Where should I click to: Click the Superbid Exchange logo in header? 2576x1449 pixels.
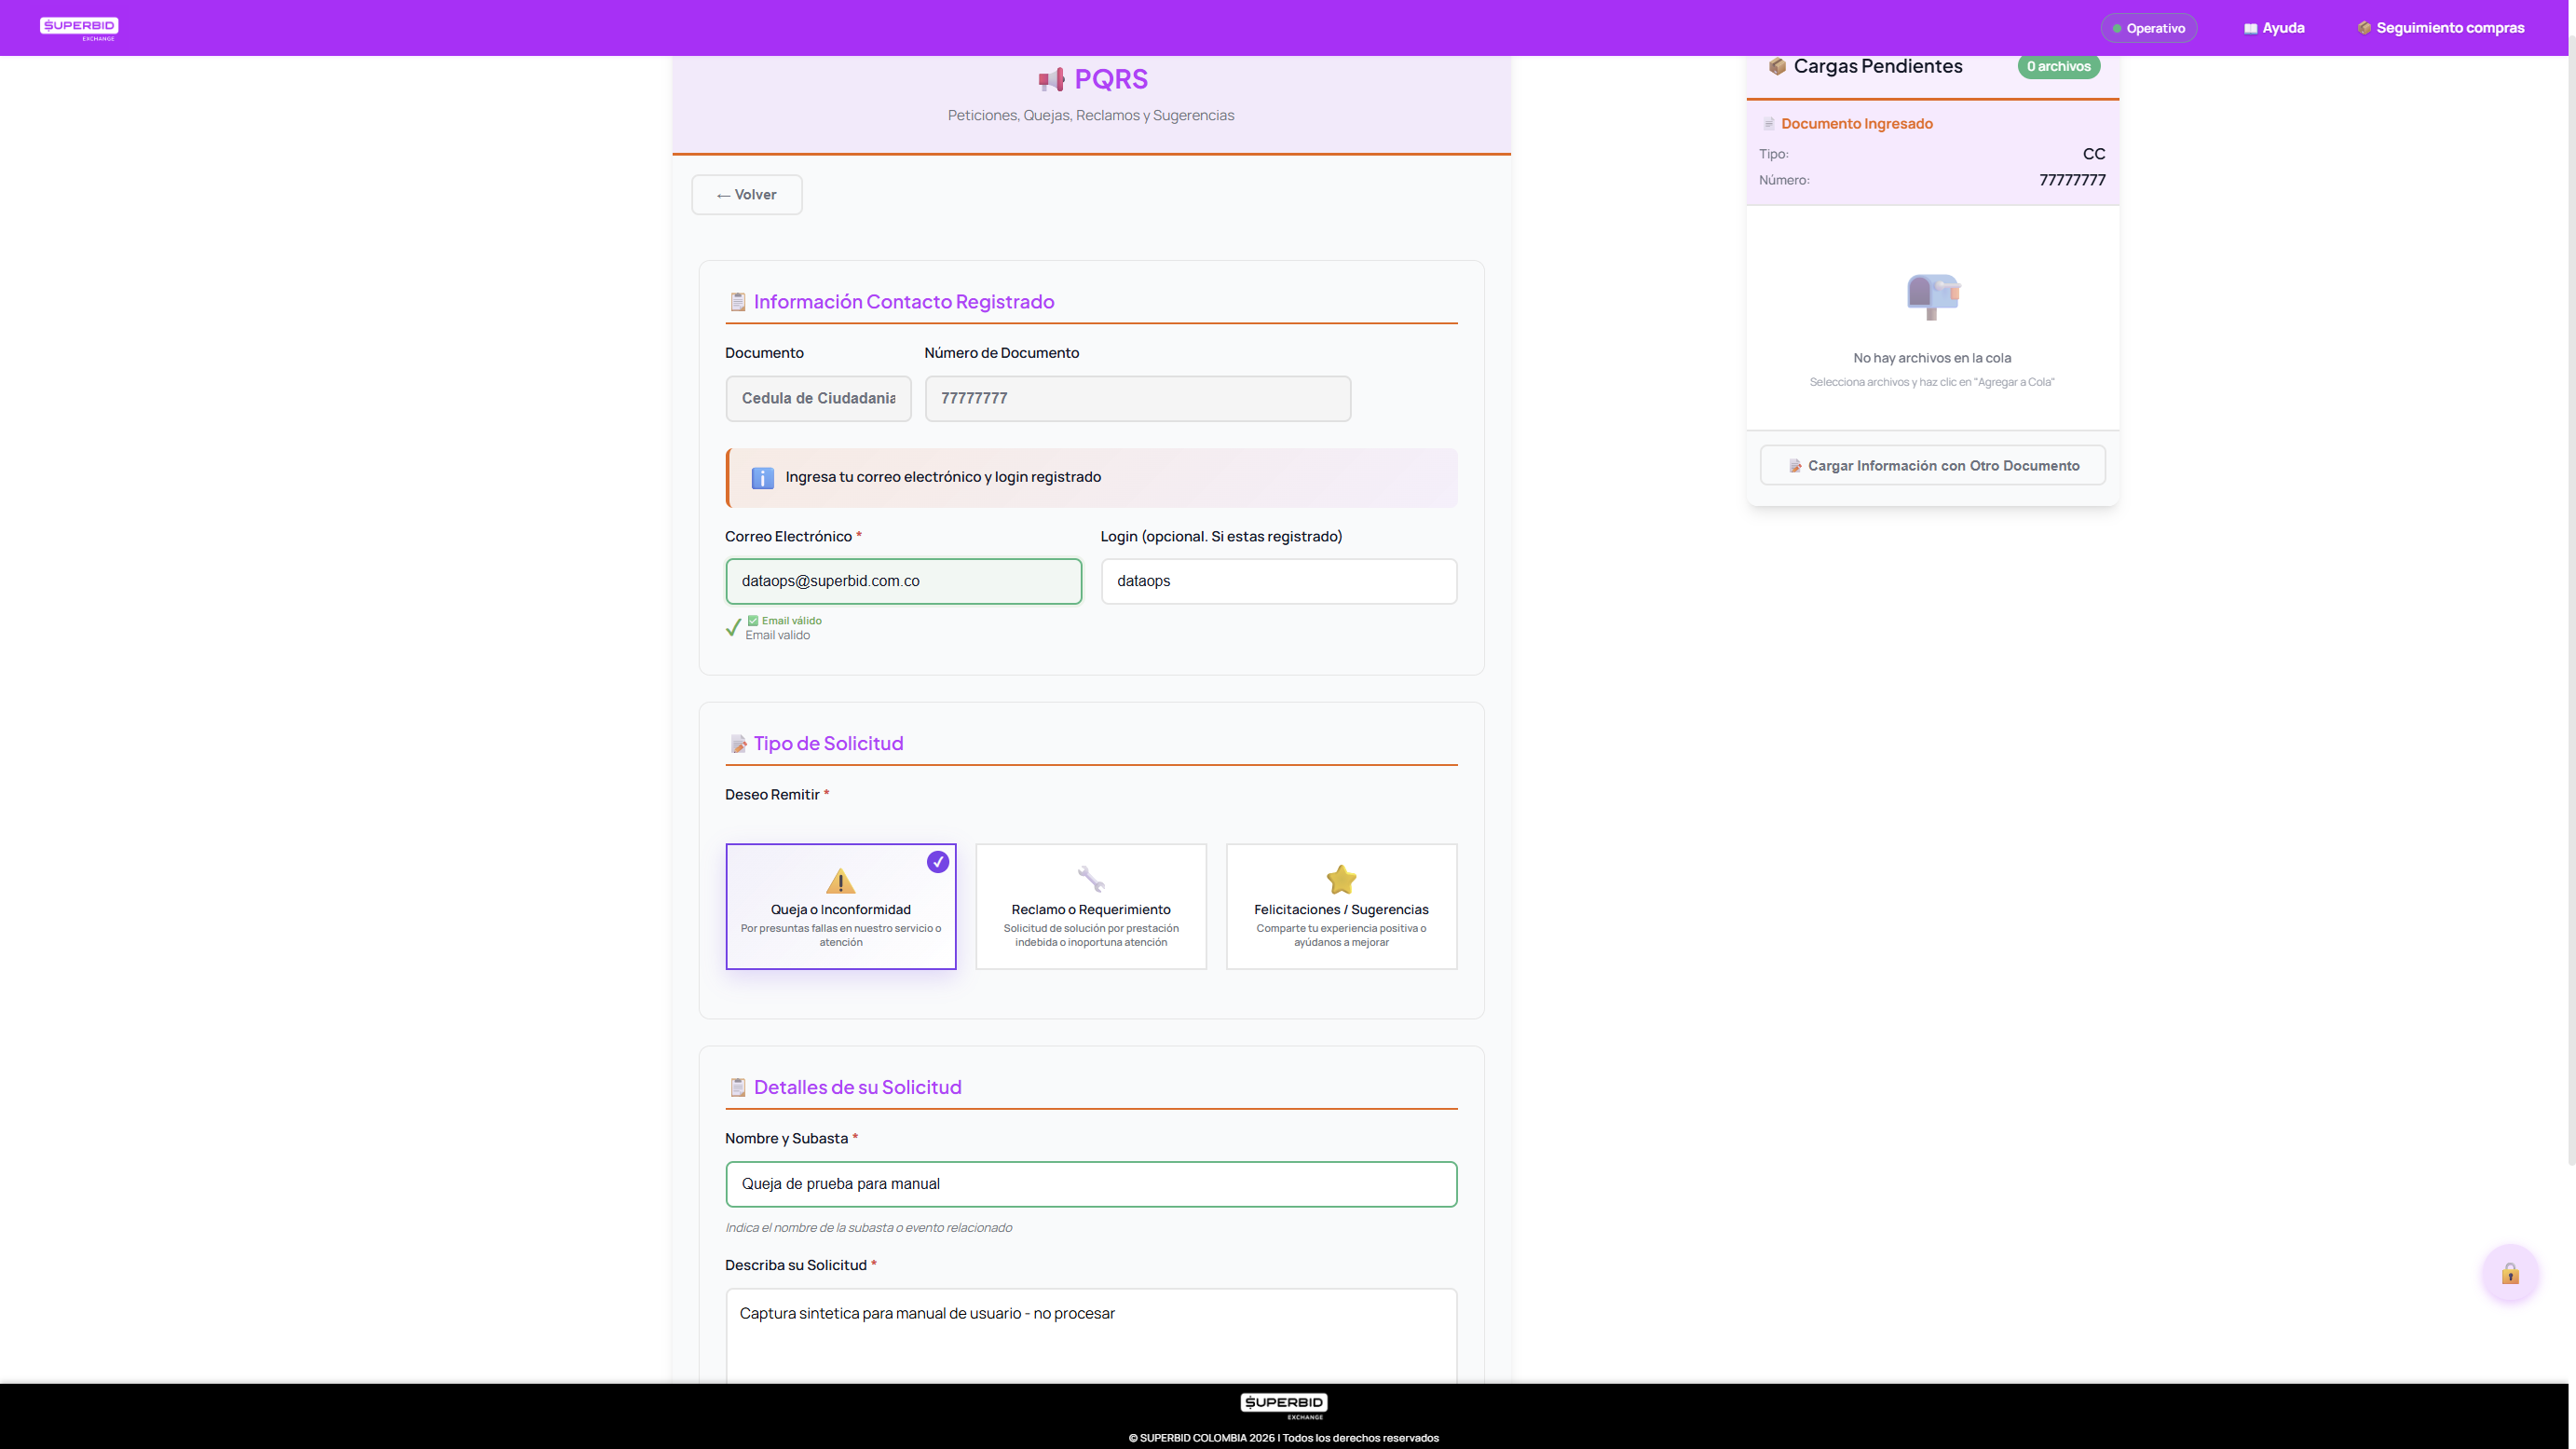79,28
